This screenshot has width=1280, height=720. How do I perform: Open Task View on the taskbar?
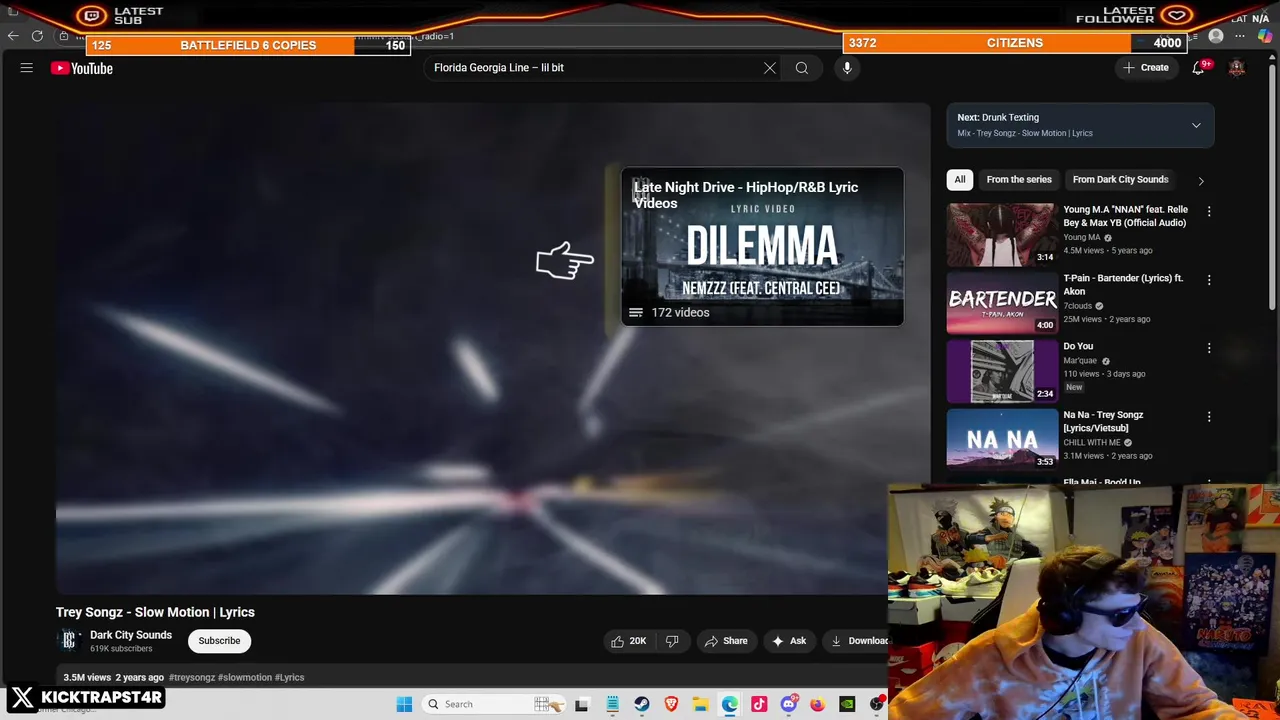pos(582,704)
